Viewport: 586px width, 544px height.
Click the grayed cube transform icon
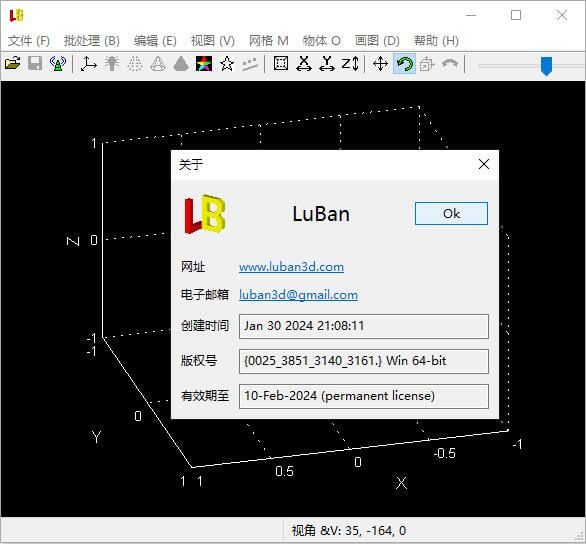coord(427,64)
